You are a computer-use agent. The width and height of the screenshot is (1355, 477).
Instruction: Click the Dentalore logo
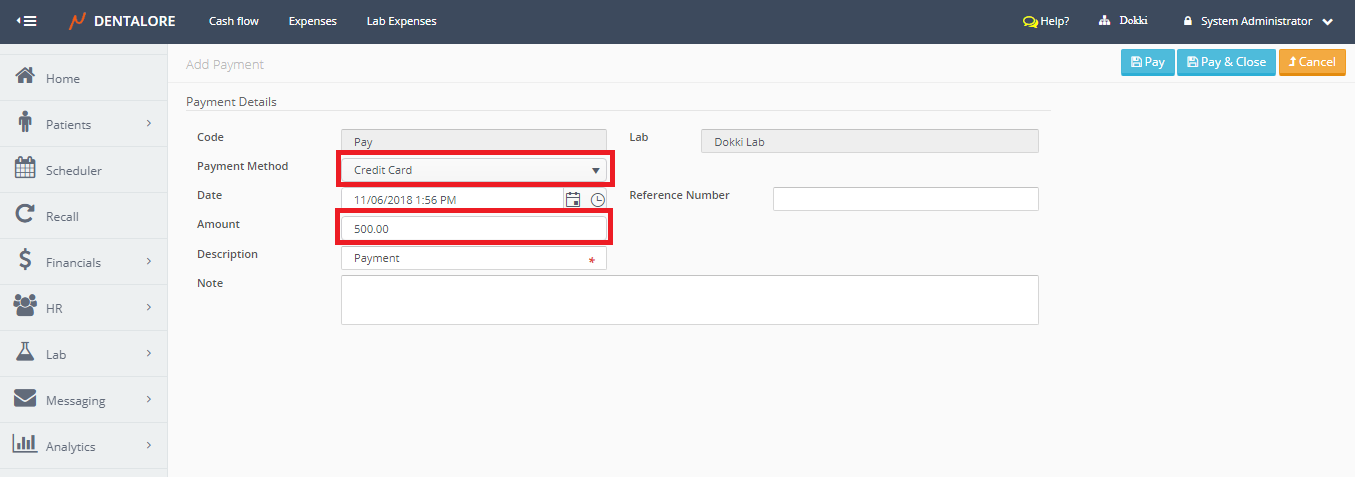point(124,21)
